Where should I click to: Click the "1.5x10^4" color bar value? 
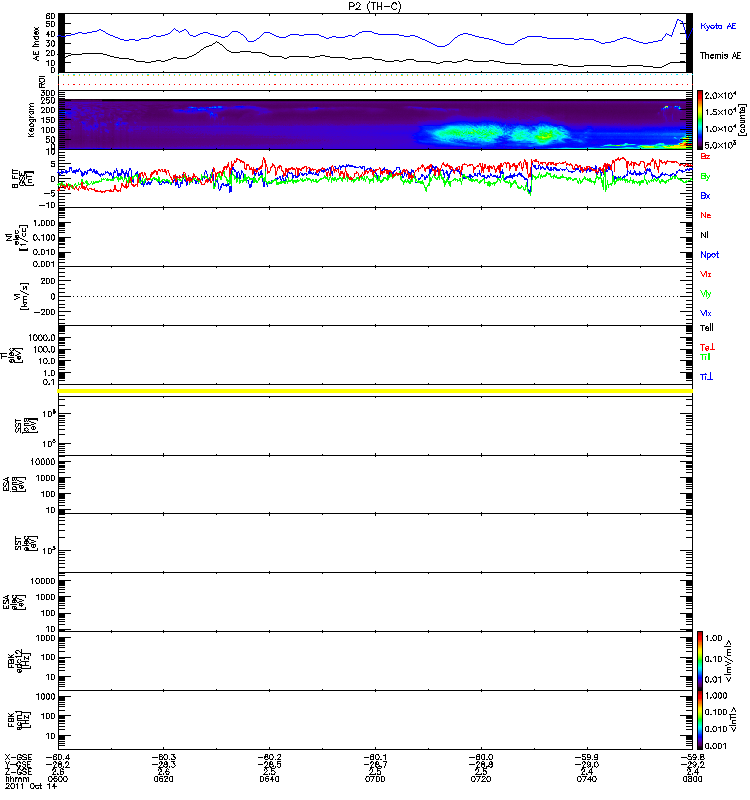(x=720, y=112)
